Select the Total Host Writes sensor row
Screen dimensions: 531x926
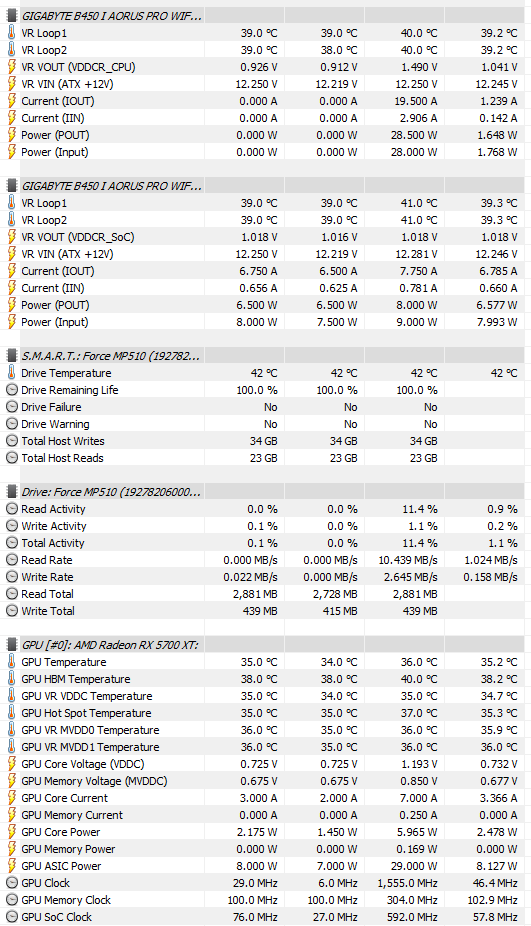[x=265, y=441]
